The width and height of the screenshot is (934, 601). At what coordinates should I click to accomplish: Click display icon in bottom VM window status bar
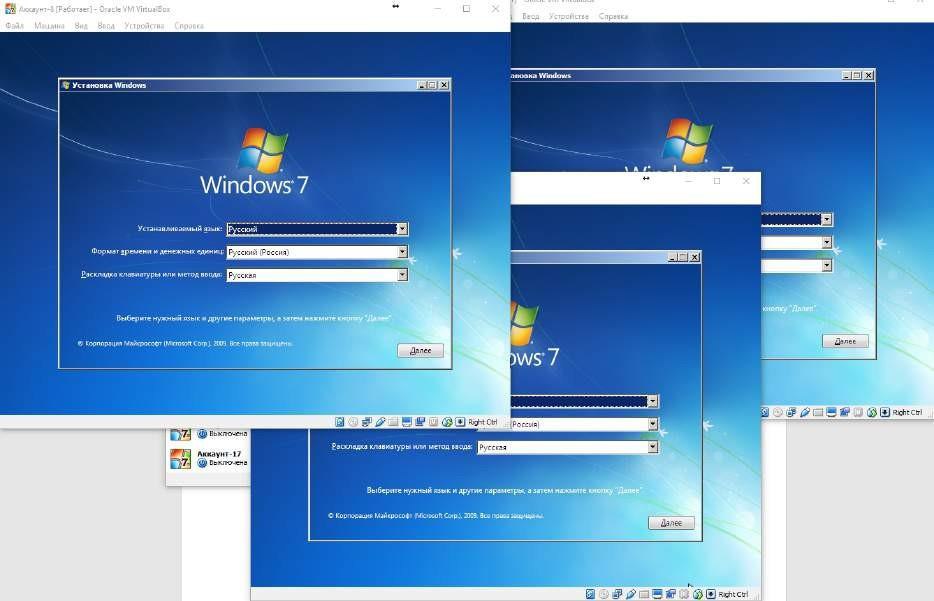tap(658, 594)
